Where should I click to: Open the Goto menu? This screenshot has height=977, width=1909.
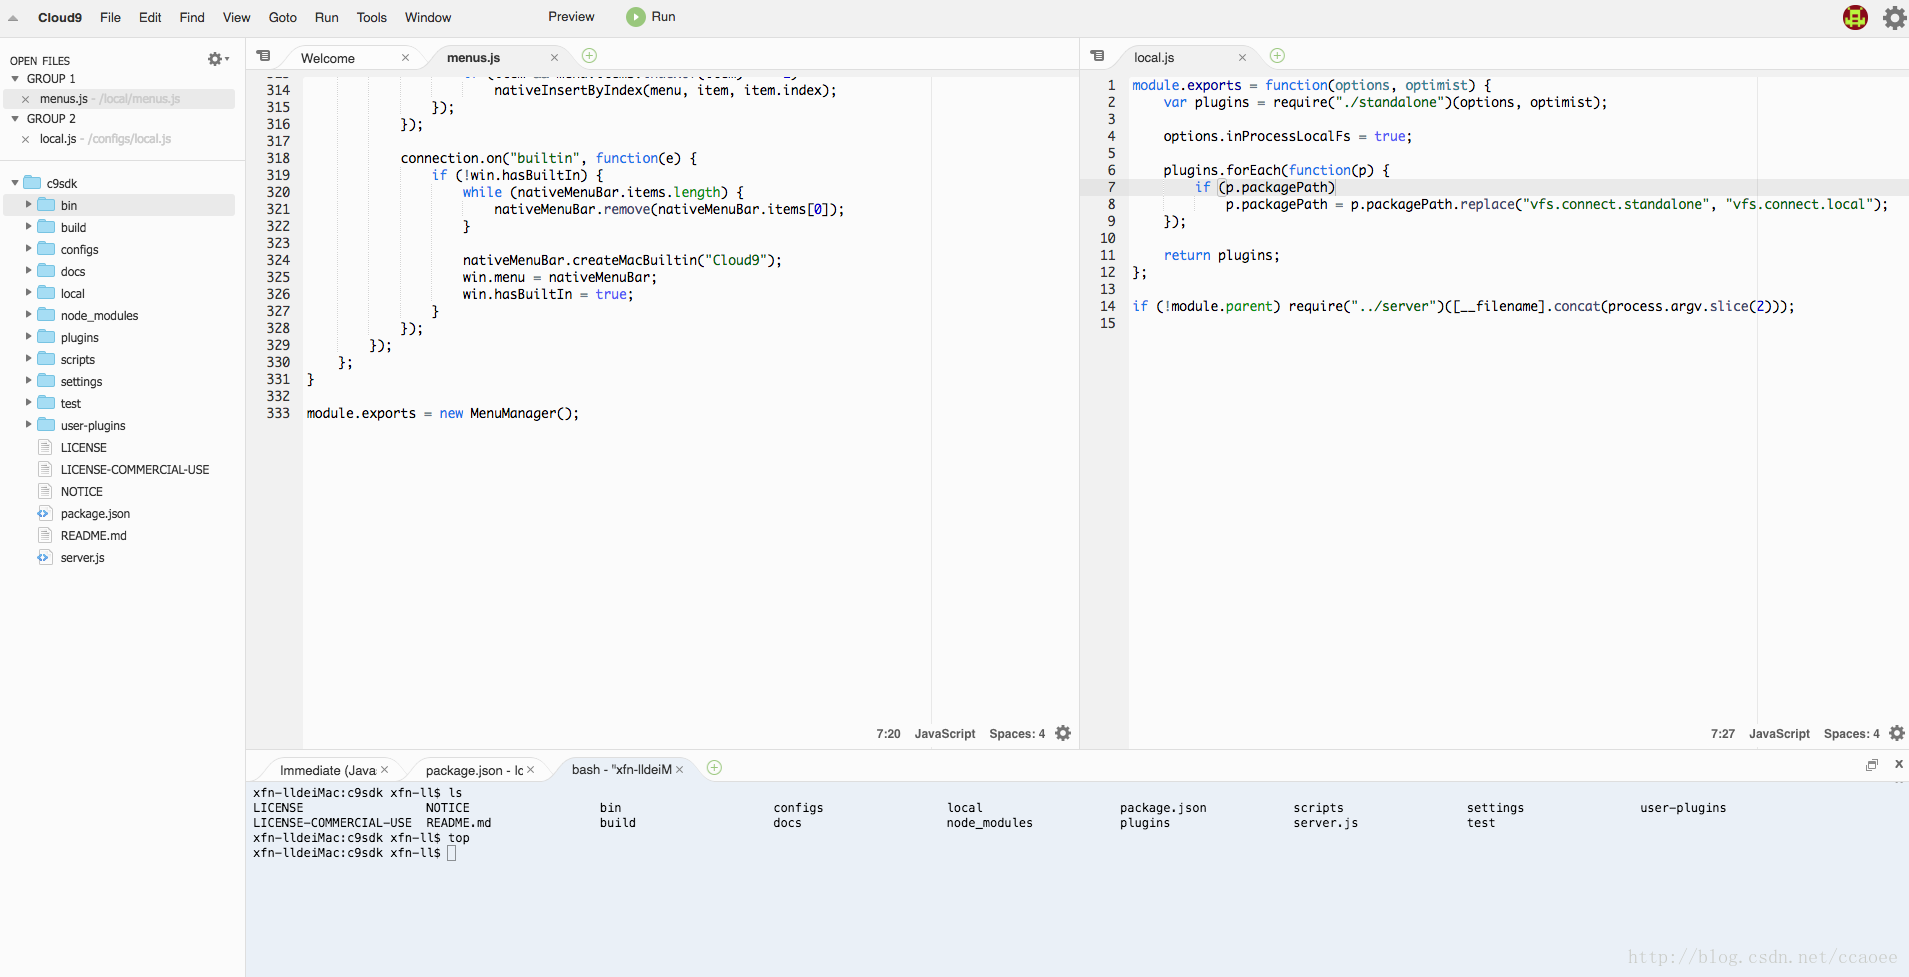pos(283,17)
